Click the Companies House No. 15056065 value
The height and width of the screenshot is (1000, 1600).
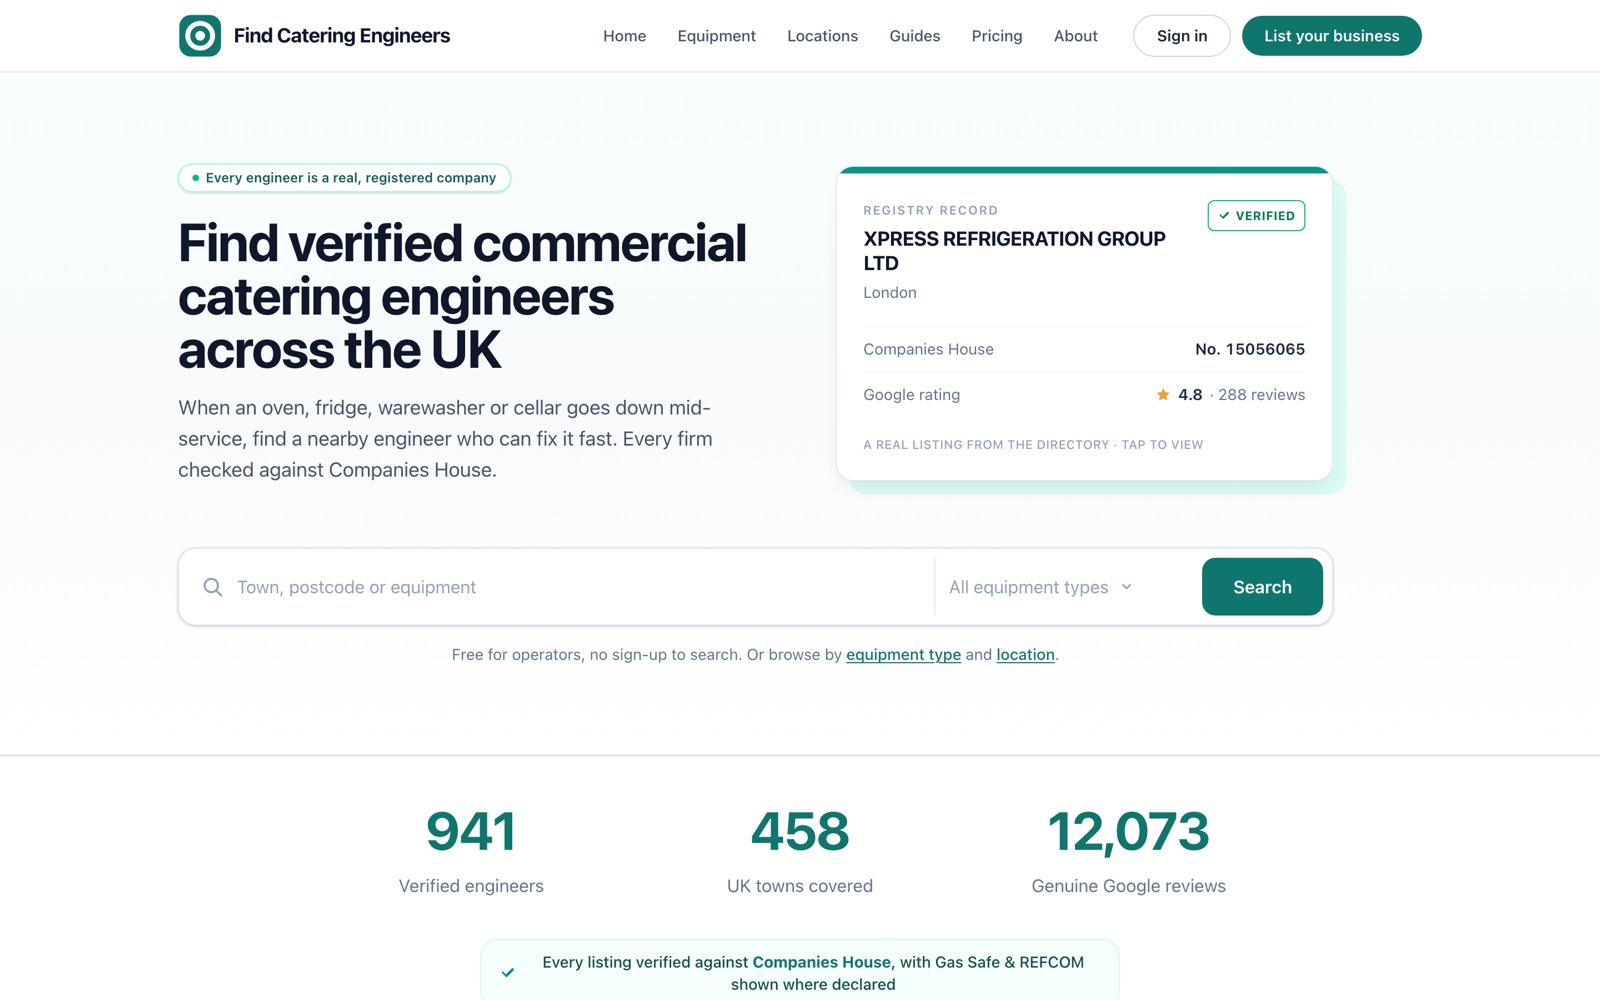[1250, 349]
